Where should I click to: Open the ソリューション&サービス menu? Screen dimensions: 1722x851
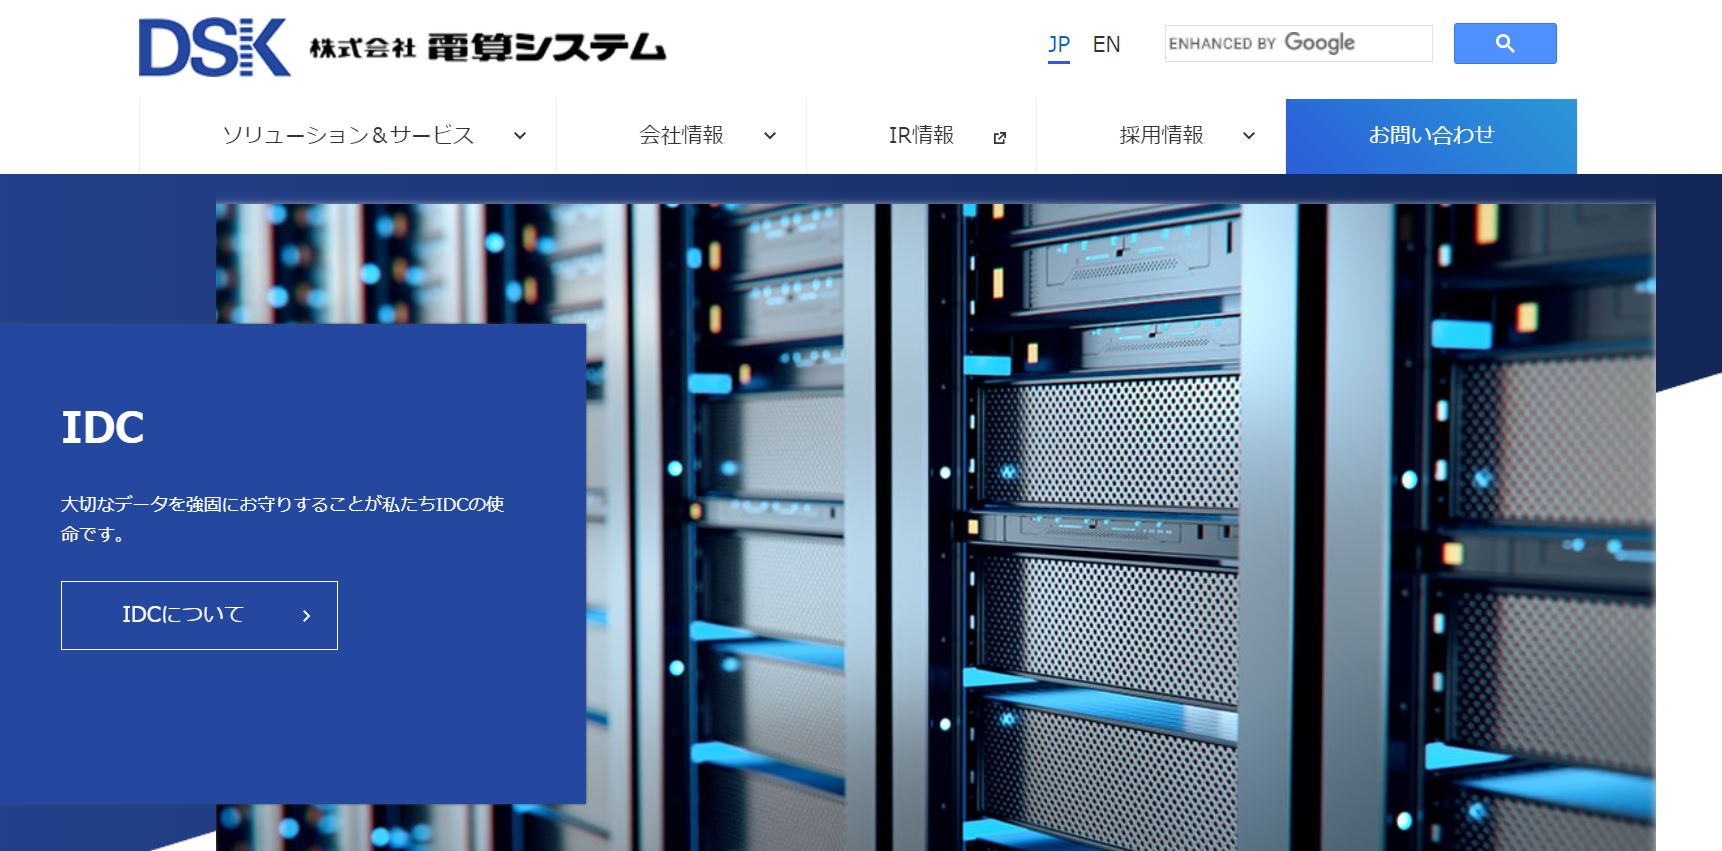click(348, 136)
